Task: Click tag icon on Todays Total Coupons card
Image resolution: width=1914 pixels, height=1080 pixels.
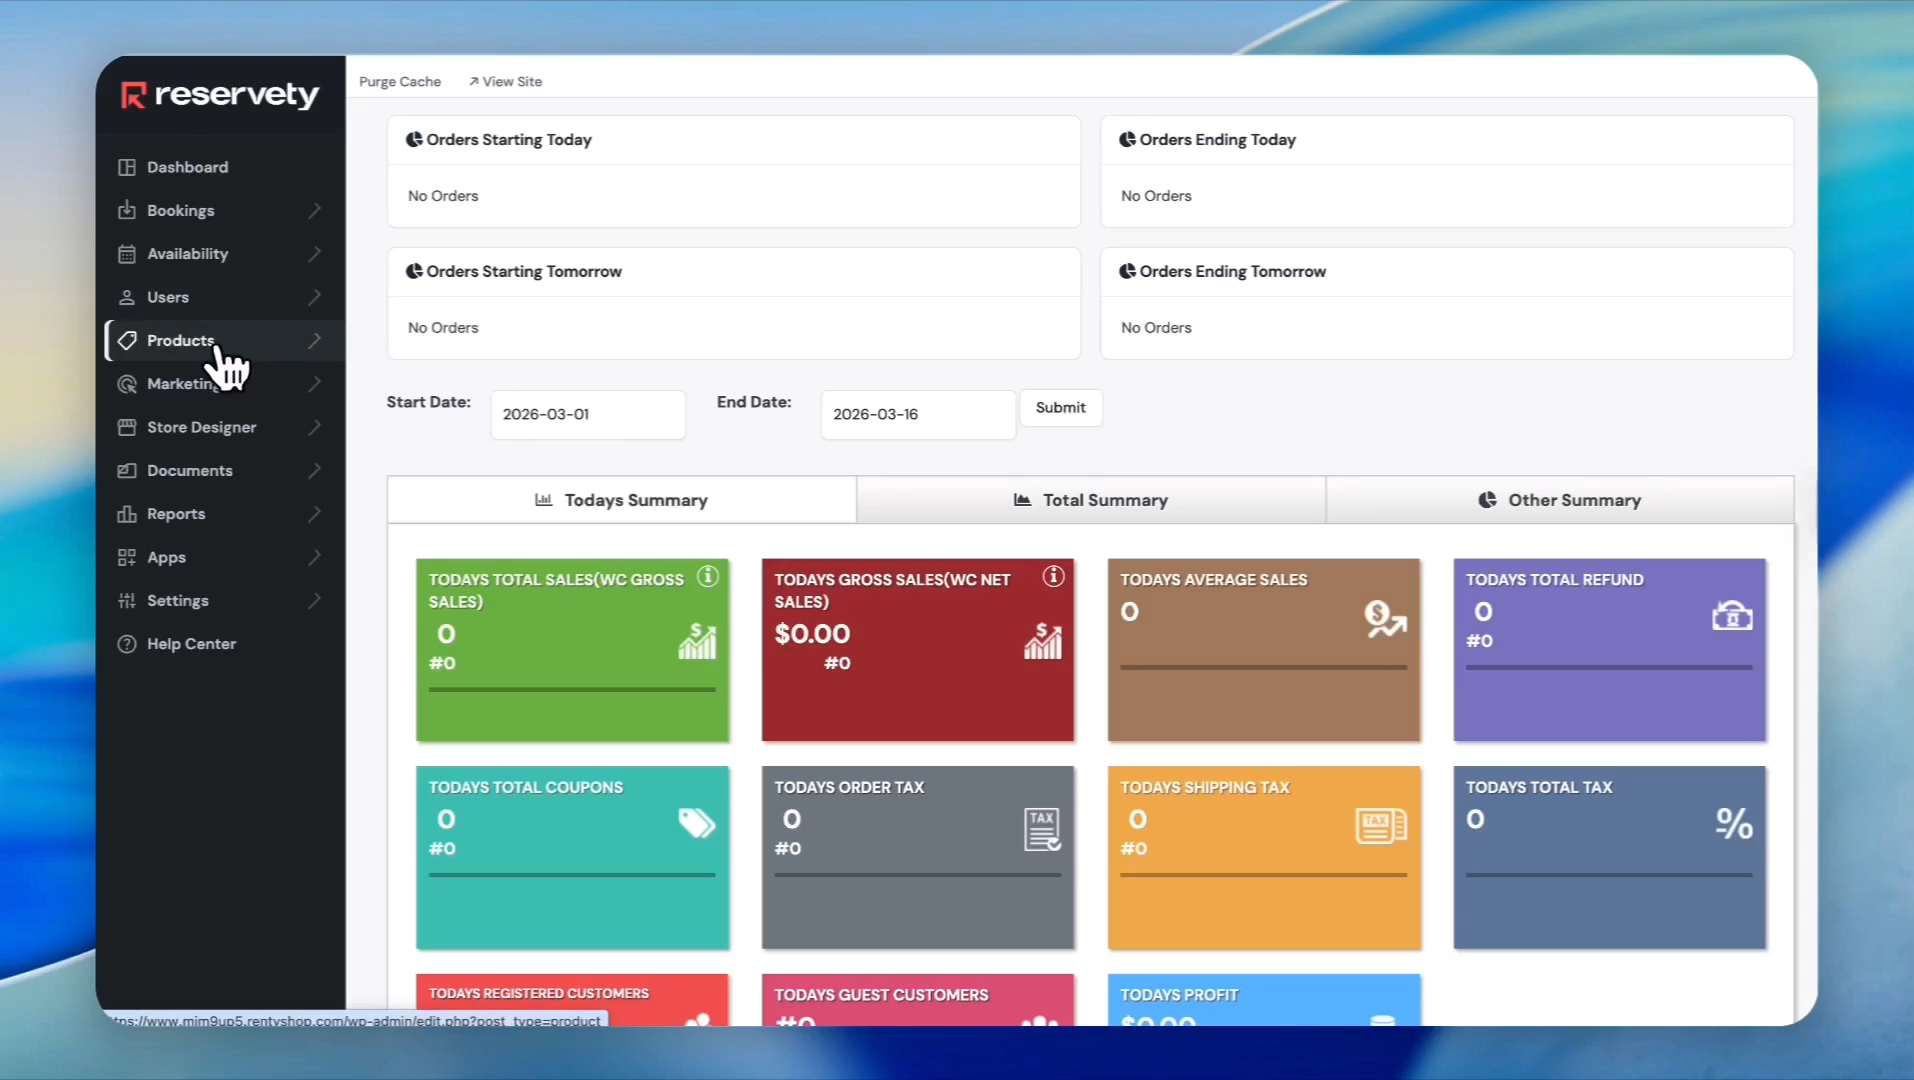Action: click(x=696, y=823)
